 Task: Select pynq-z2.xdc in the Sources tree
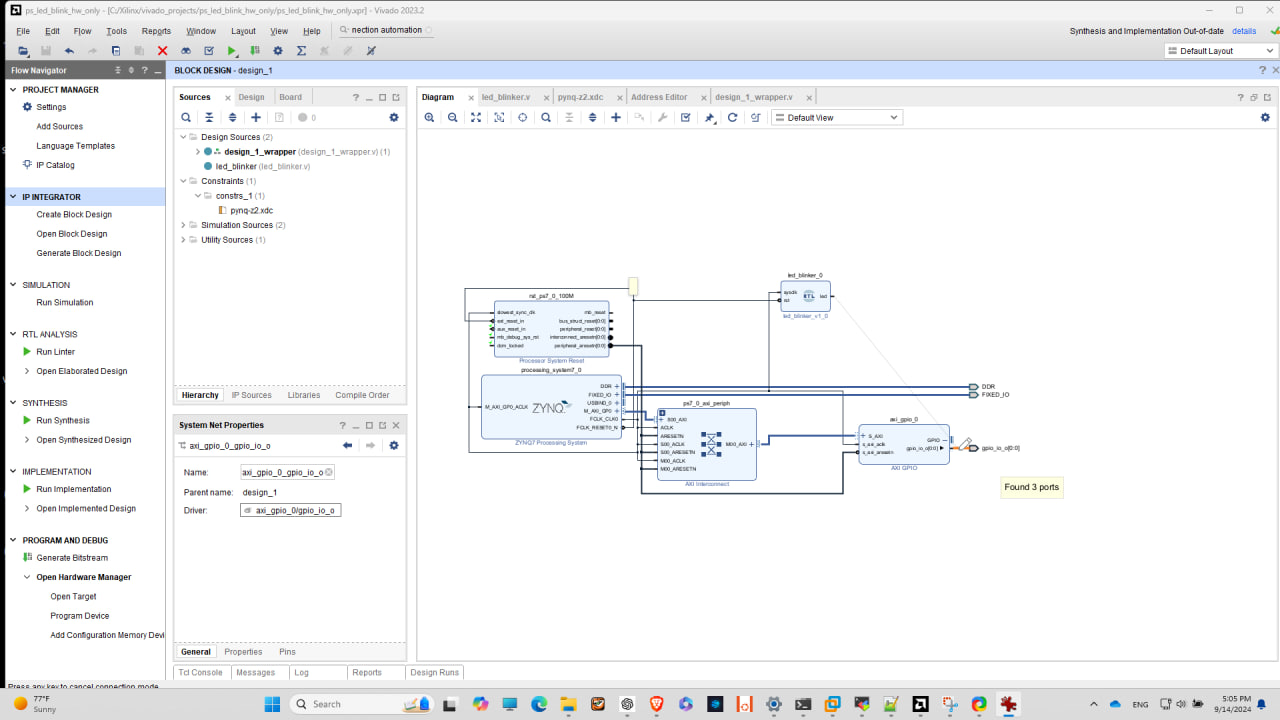pos(251,211)
